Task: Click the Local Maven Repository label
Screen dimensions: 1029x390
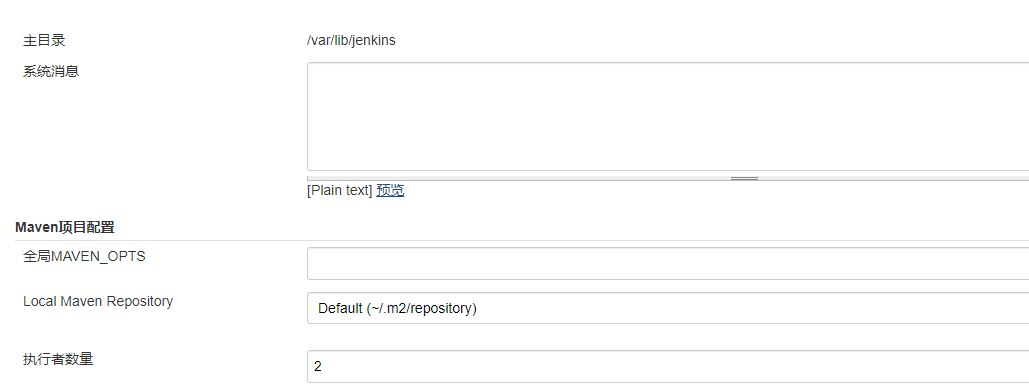Action: 98,301
